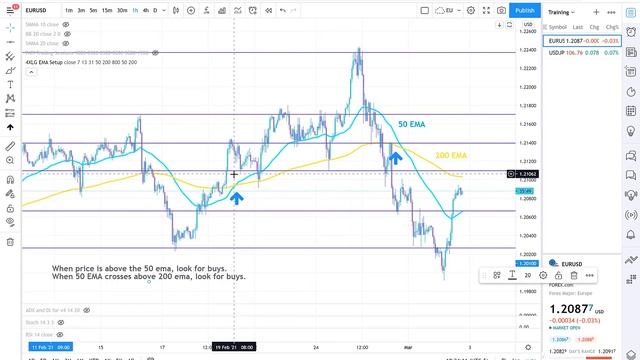The height and width of the screenshot is (360, 640).
Task: Toggle visibility of SMMA 20 close indicator
Action: [x=65, y=43]
